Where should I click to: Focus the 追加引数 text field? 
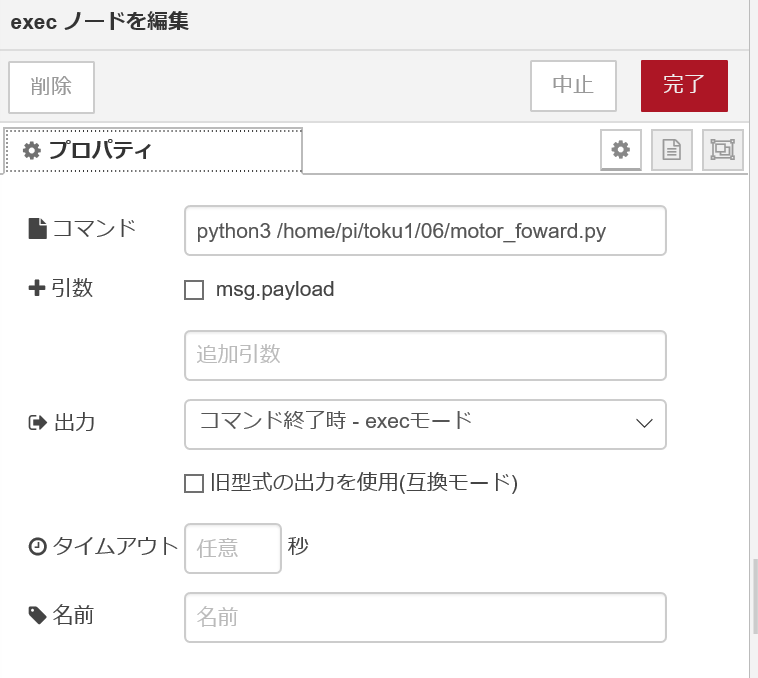425,356
